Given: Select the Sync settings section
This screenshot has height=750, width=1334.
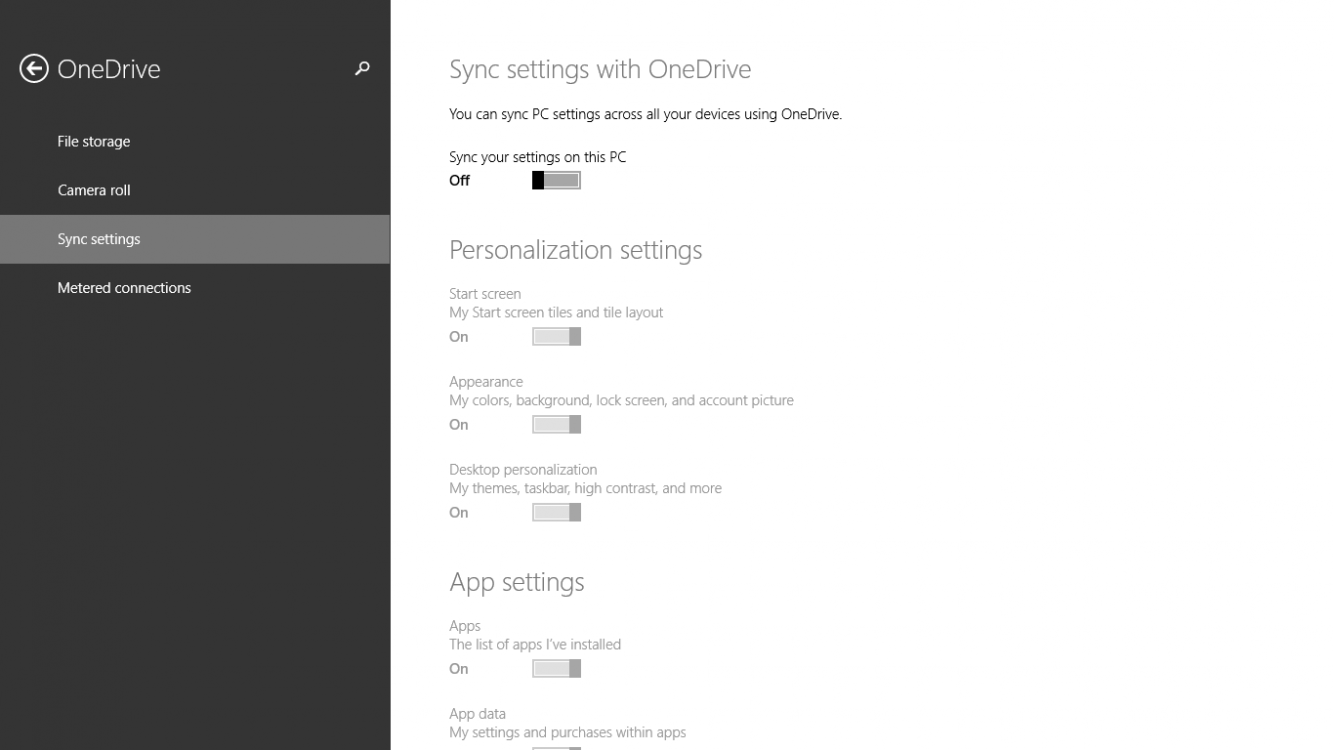Looking at the screenshot, I should click(x=195, y=239).
